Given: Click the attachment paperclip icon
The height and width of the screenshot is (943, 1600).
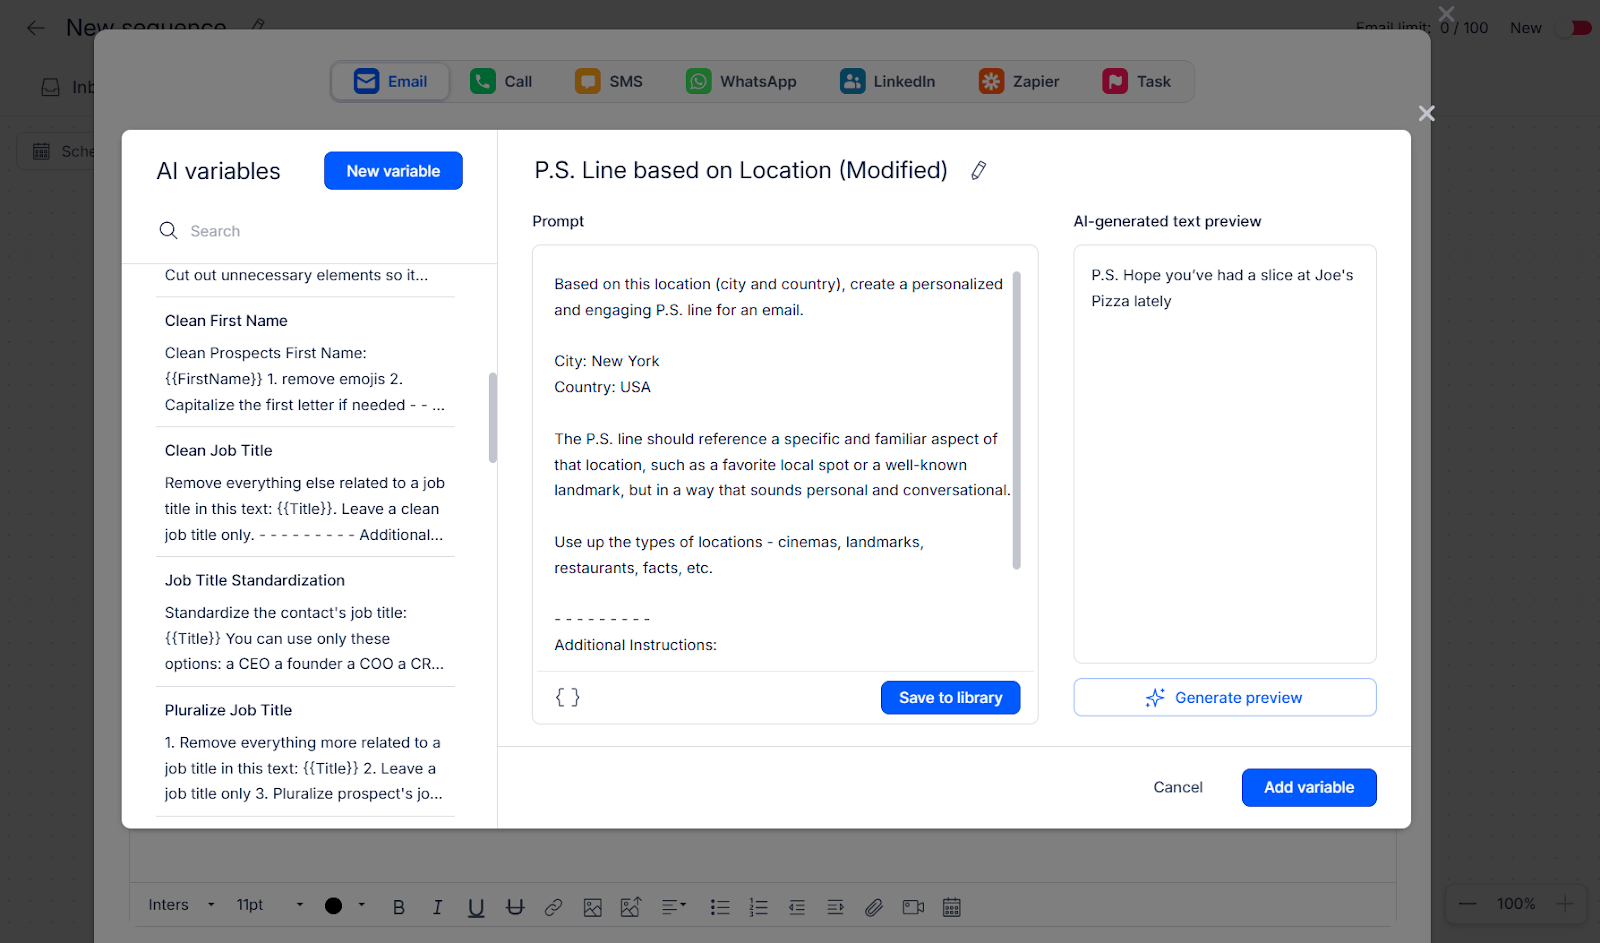Looking at the screenshot, I should click(x=874, y=907).
